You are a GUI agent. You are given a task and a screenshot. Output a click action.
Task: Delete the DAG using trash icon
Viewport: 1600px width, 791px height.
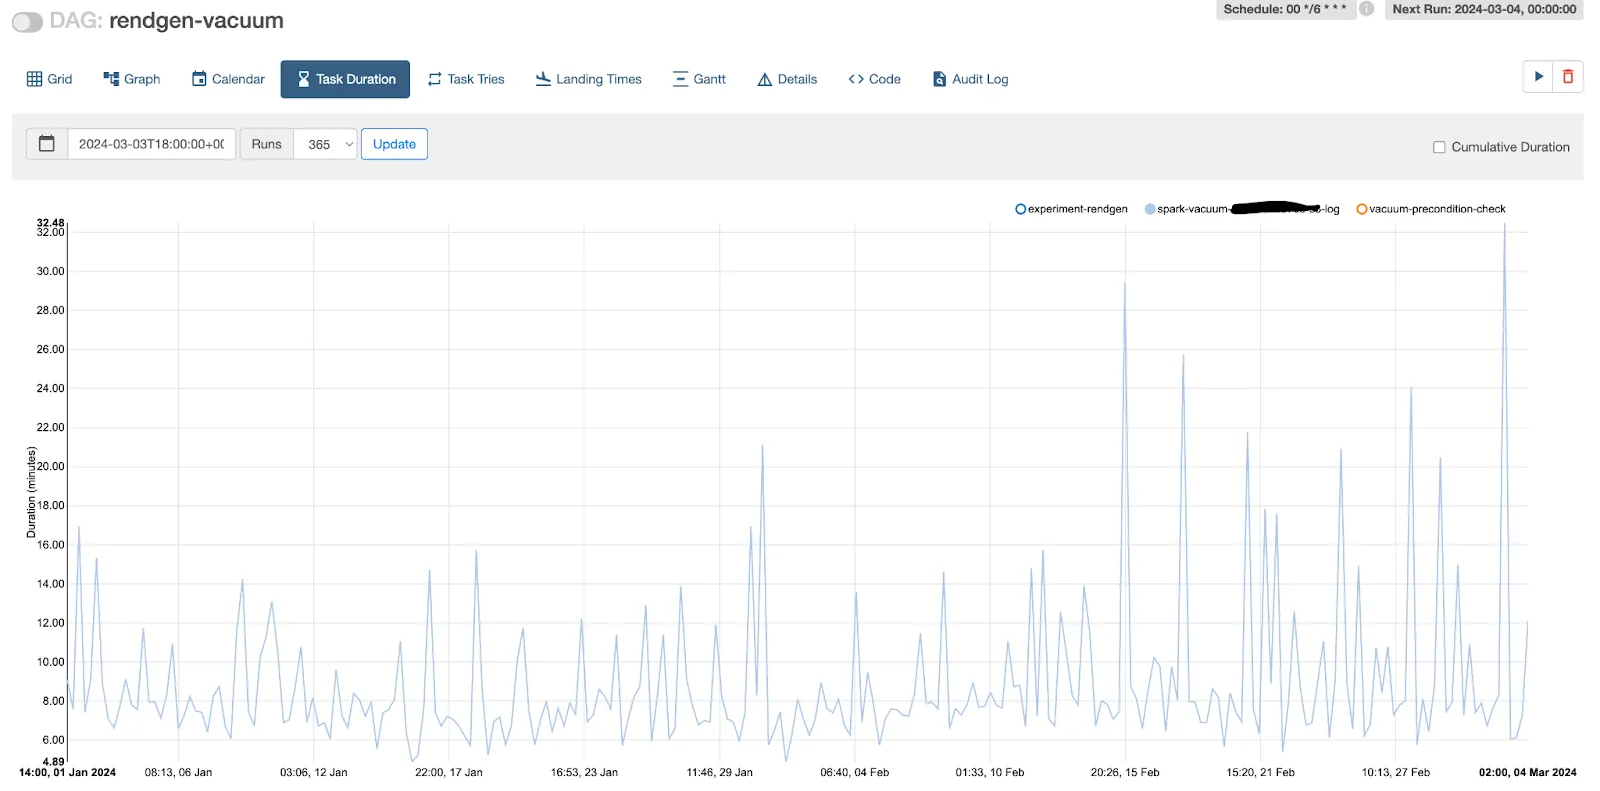1567,77
